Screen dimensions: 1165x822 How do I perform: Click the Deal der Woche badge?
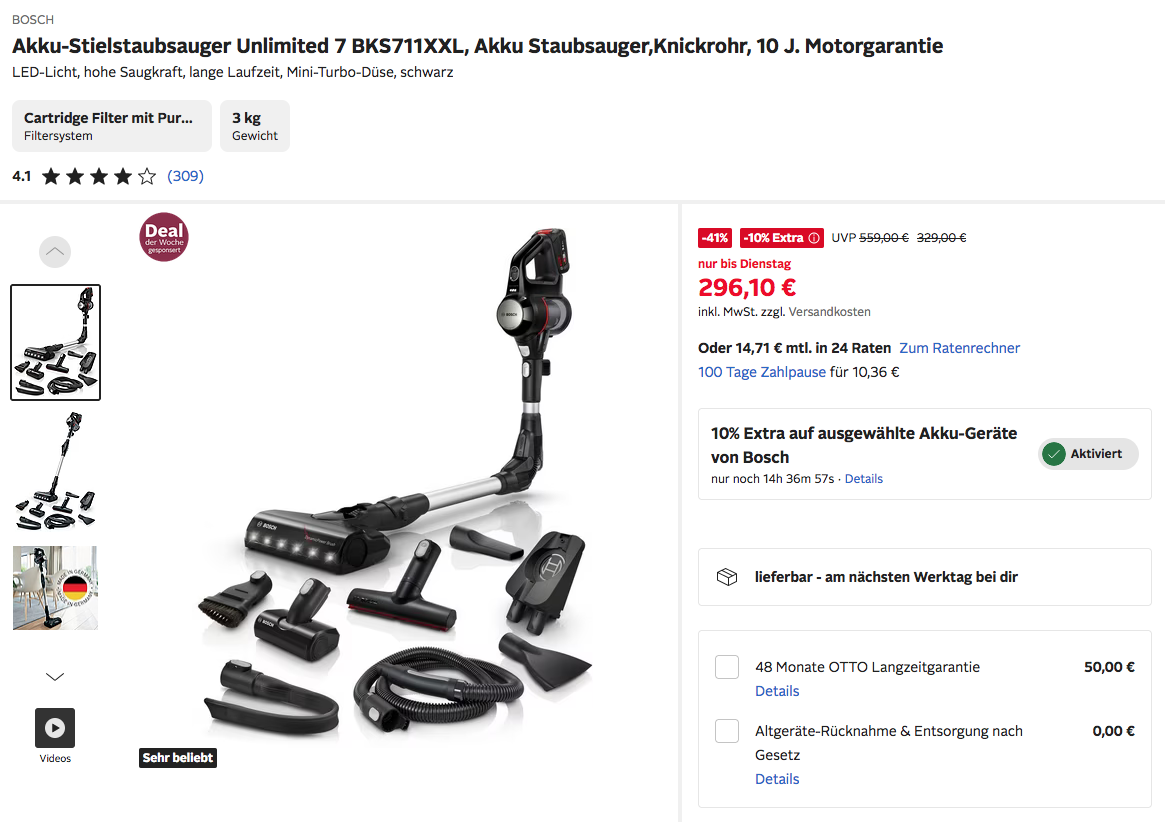pyautogui.click(x=163, y=238)
